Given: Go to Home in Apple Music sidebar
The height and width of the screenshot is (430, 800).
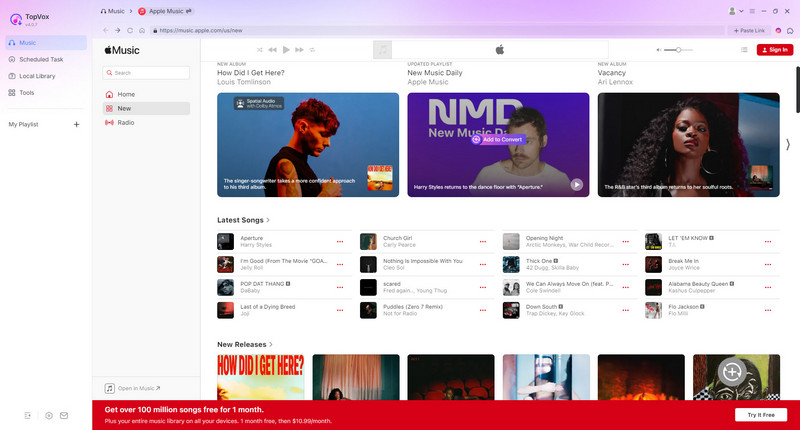Looking at the screenshot, I should (146, 94).
